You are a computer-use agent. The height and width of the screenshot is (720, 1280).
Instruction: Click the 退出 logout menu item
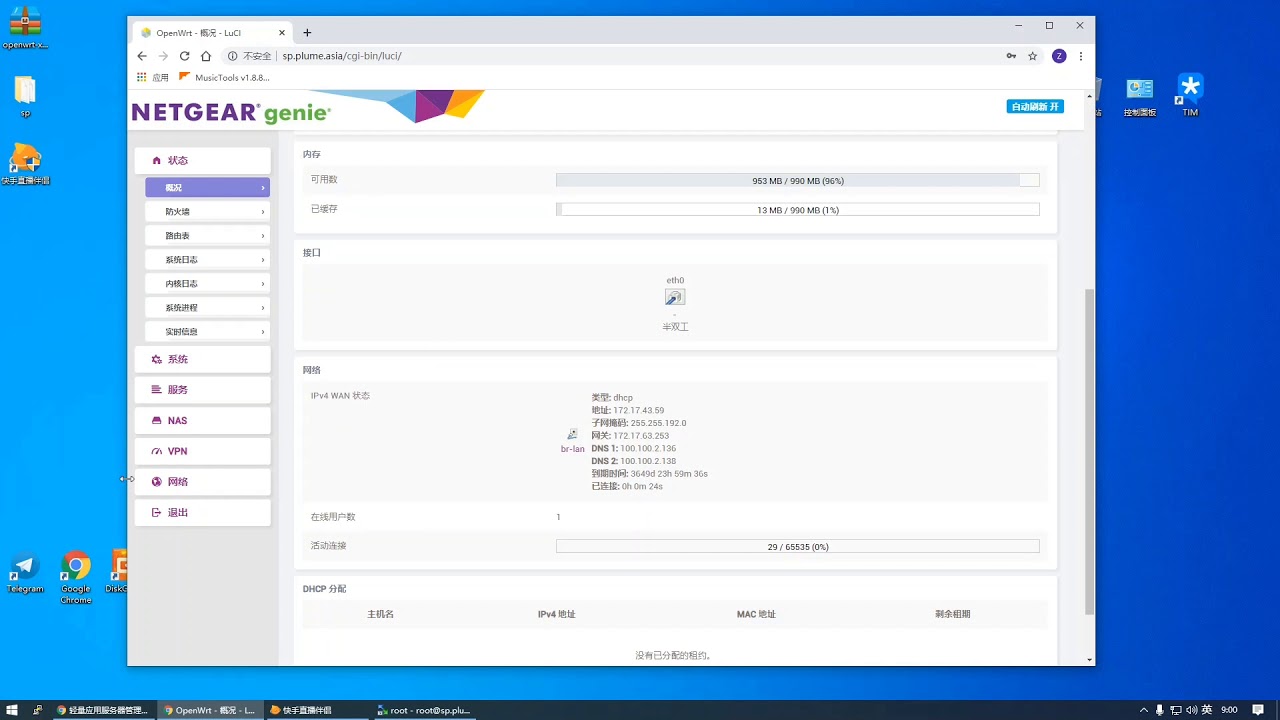(202, 512)
